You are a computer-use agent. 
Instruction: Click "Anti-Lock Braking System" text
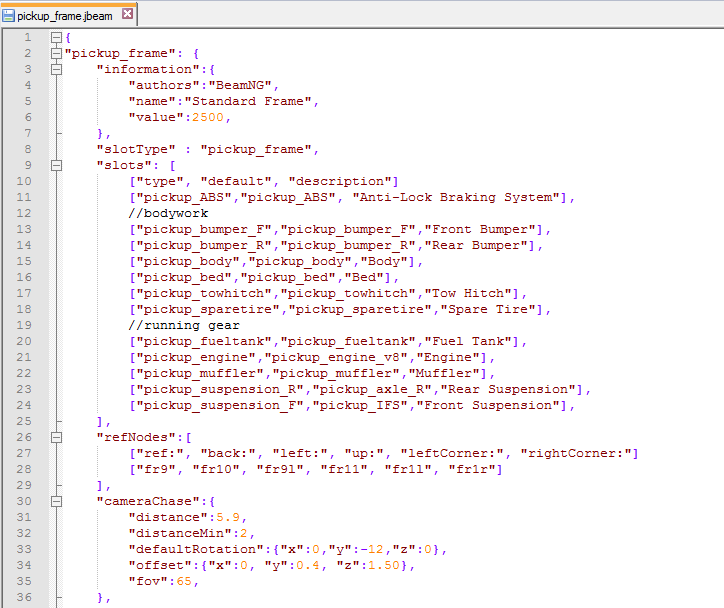[x=457, y=198]
